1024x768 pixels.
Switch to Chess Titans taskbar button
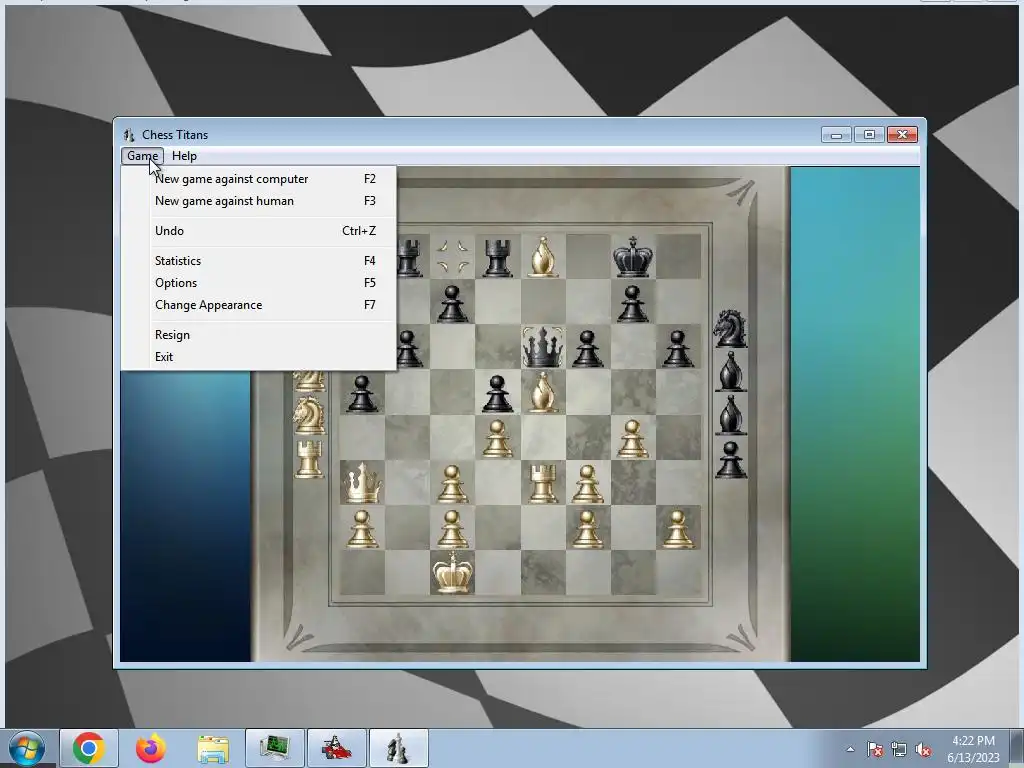[399, 748]
